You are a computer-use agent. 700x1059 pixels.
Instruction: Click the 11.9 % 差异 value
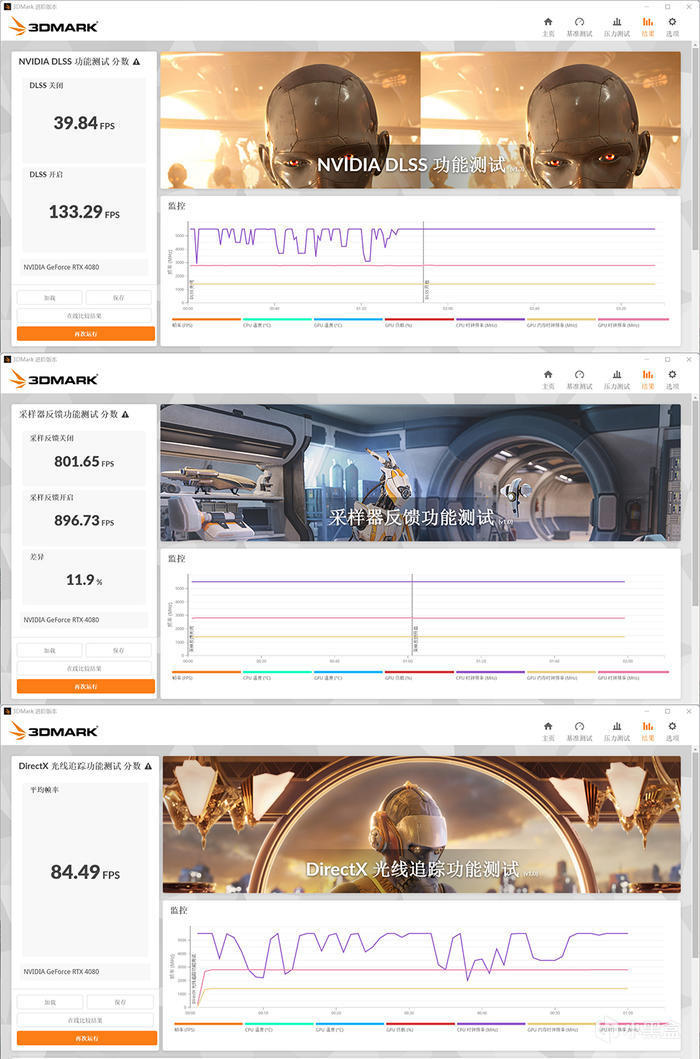tap(84, 580)
